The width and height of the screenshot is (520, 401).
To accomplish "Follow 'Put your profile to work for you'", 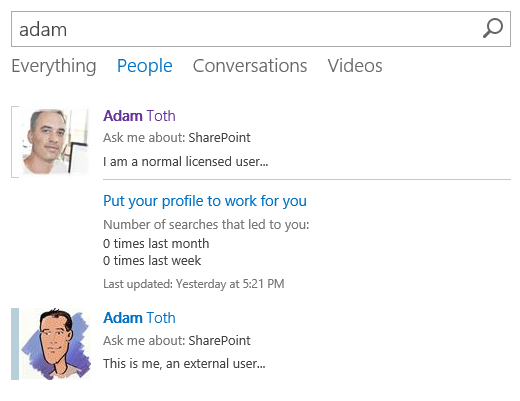I will pos(205,201).
